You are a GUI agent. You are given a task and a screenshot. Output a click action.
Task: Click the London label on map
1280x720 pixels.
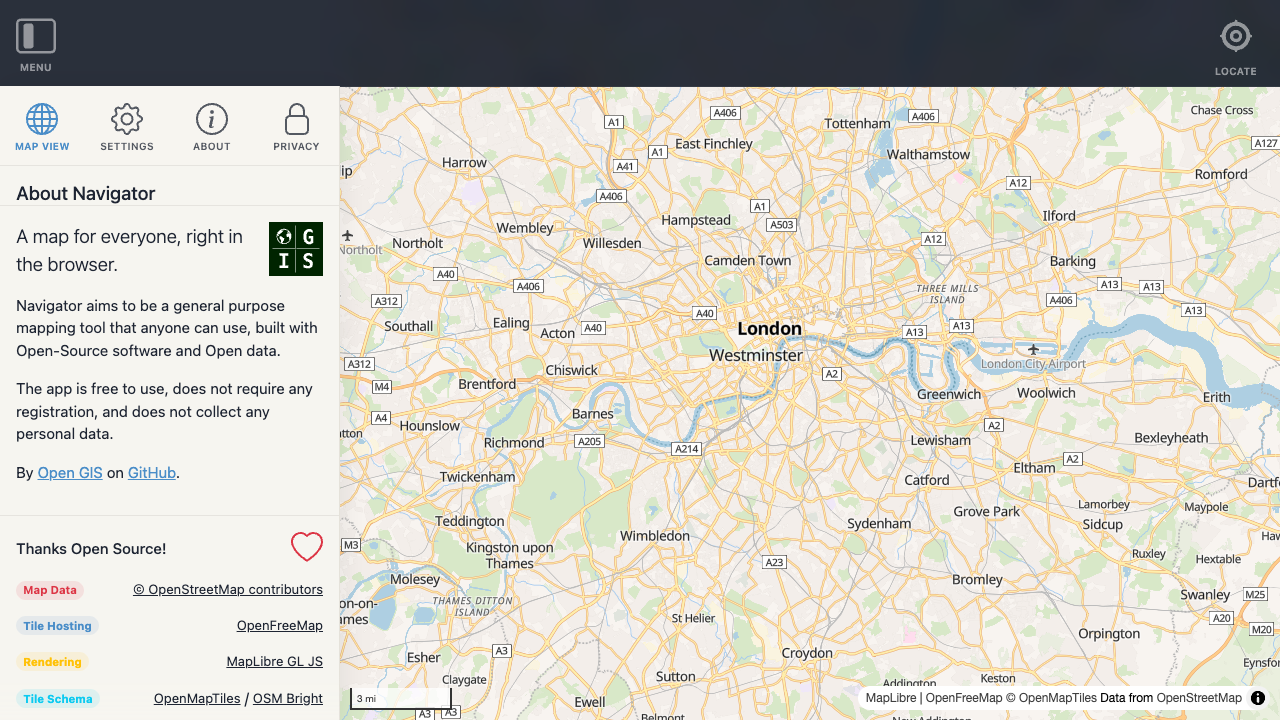tap(769, 329)
